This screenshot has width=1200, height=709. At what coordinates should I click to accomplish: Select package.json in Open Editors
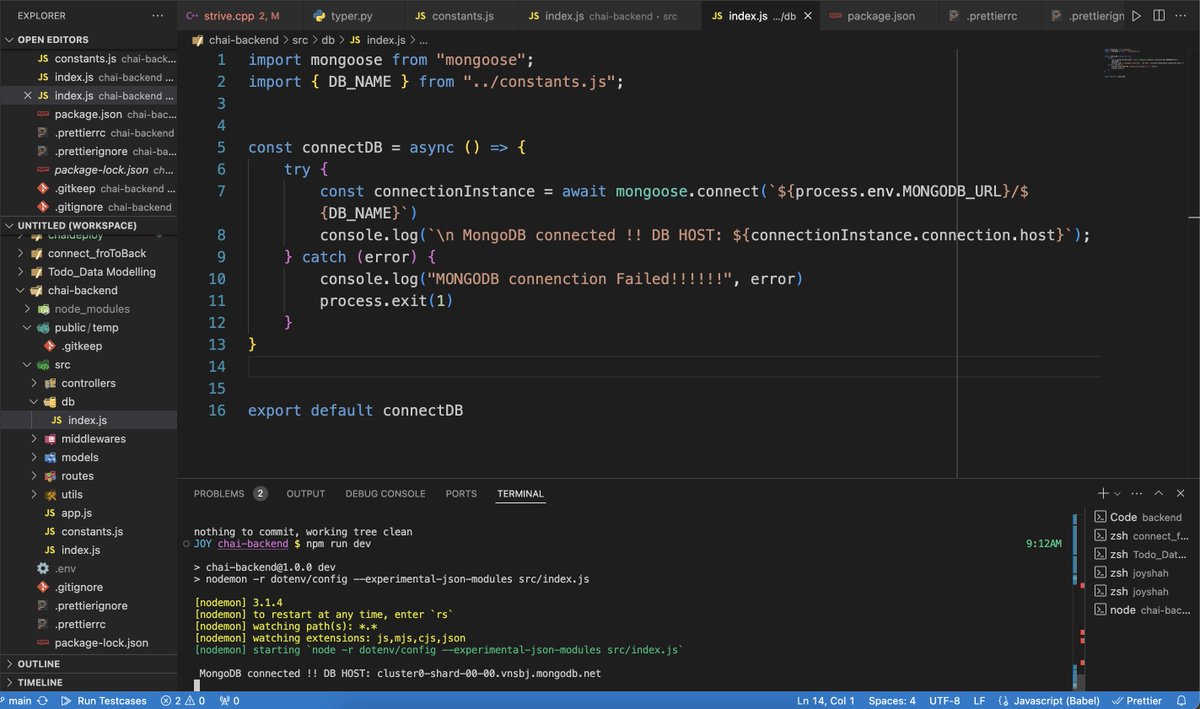pos(88,114)
